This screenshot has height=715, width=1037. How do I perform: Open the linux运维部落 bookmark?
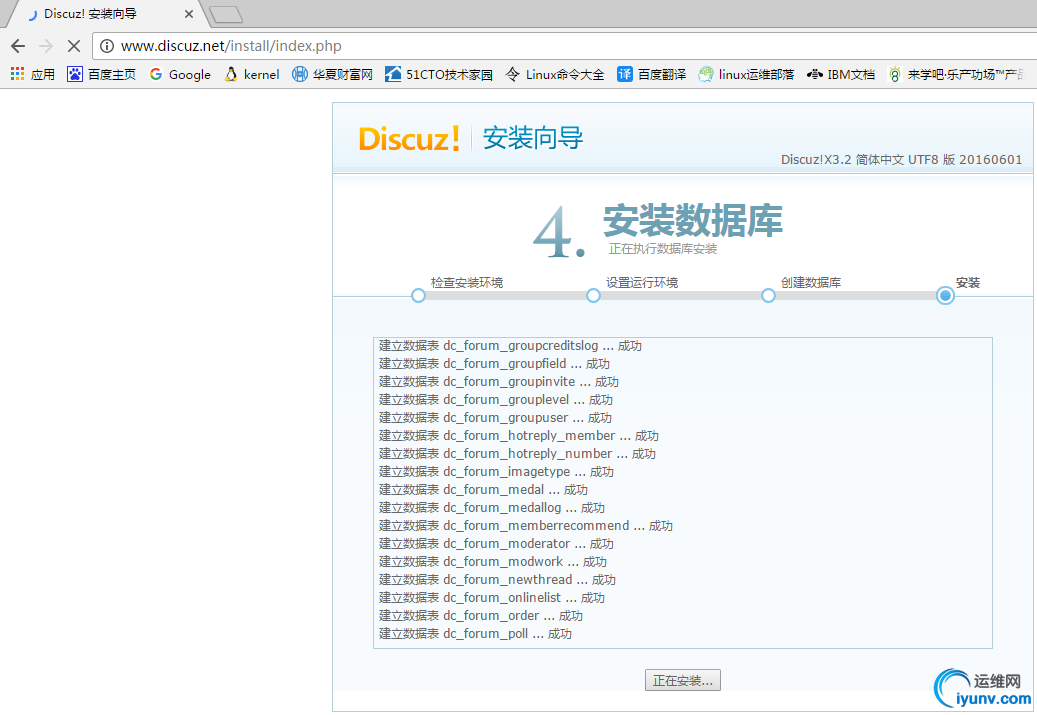click(747, 74)
